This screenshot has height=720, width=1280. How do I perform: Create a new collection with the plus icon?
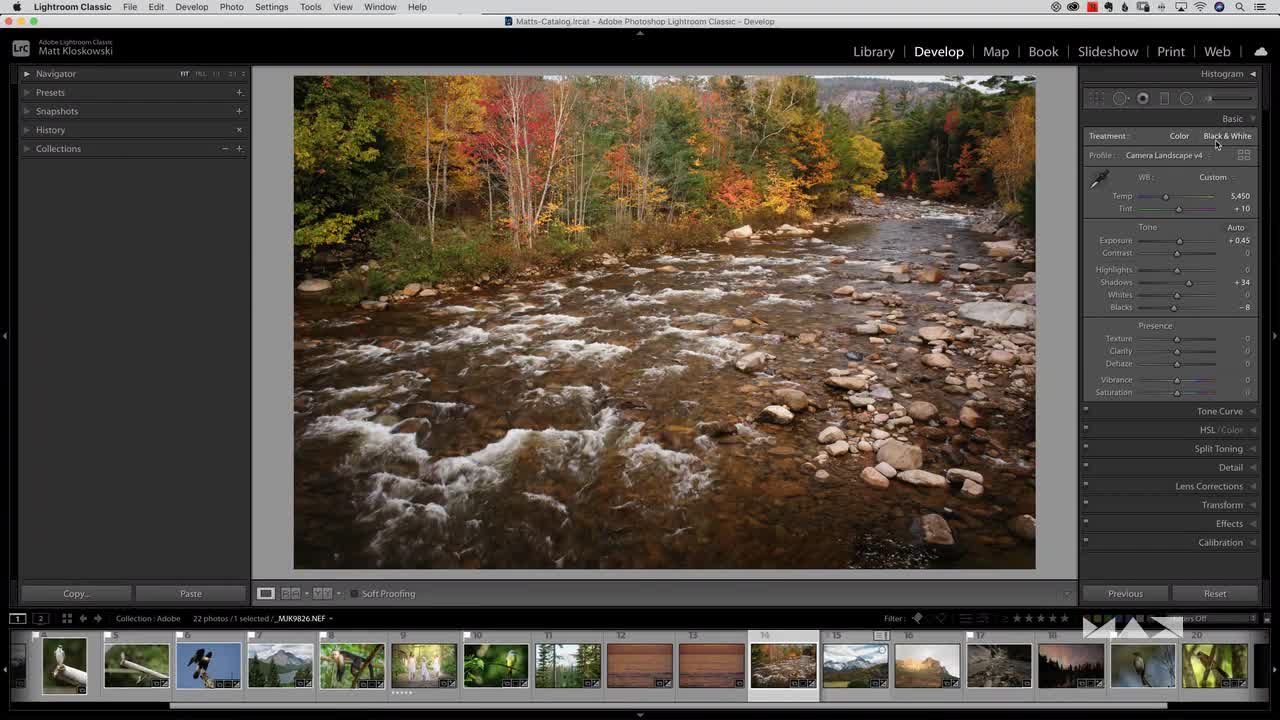239,148
